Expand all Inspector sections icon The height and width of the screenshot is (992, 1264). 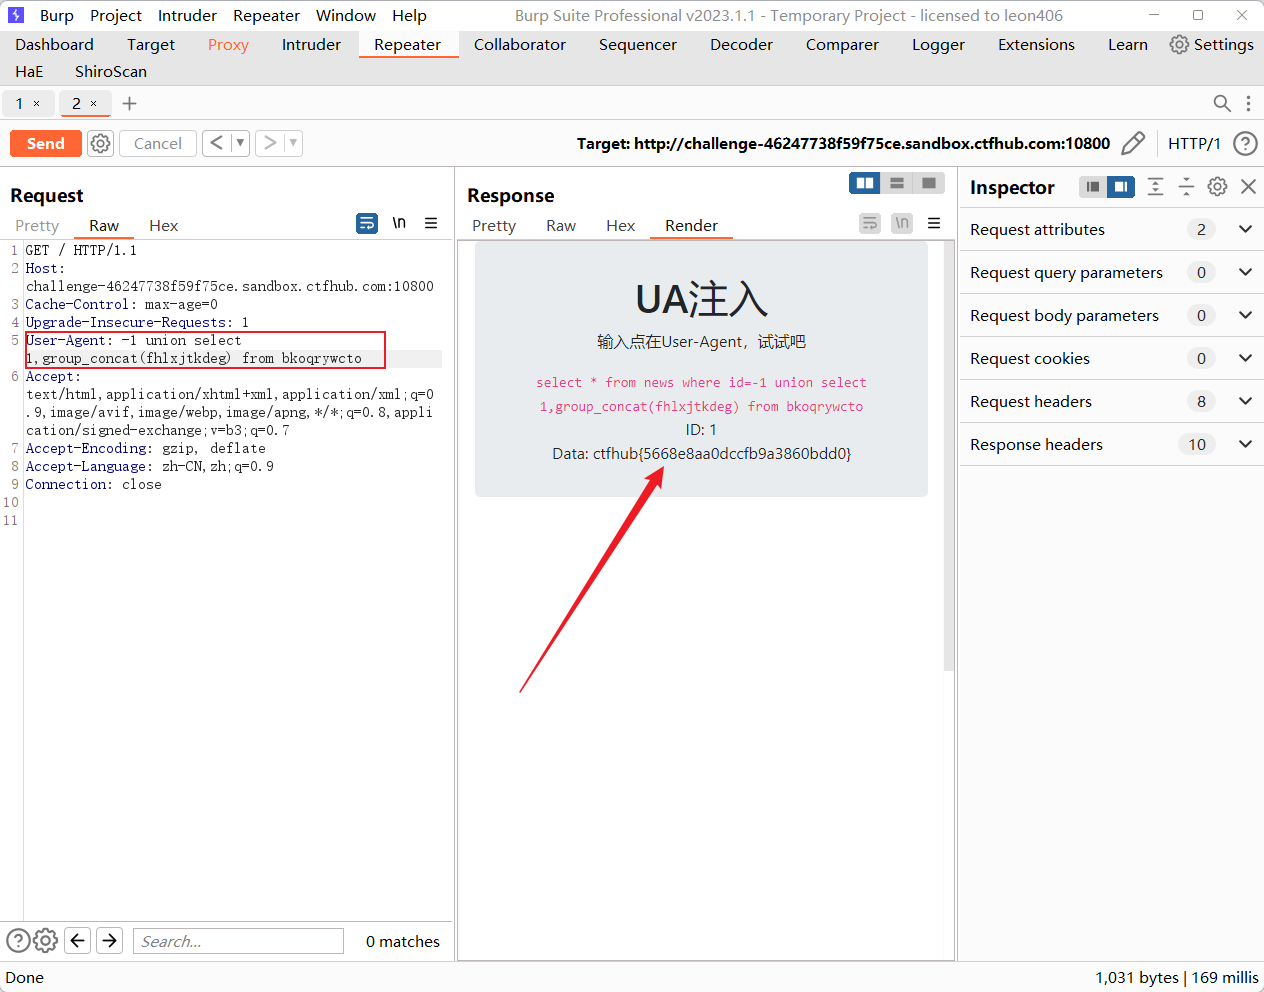tap(1155, 186)
